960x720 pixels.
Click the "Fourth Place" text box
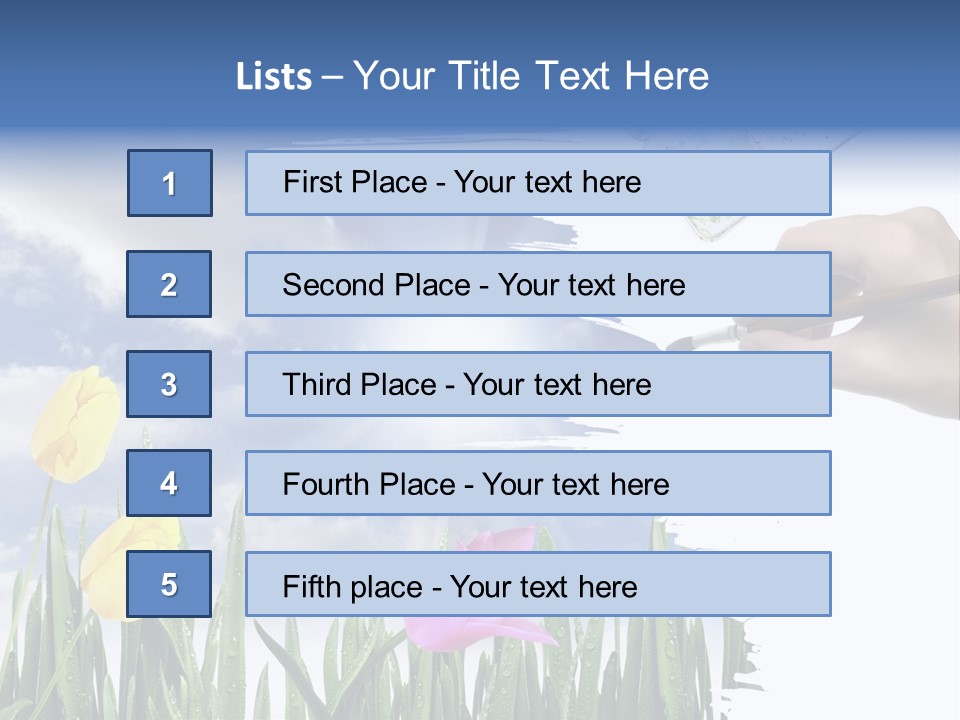pos(538,483)
